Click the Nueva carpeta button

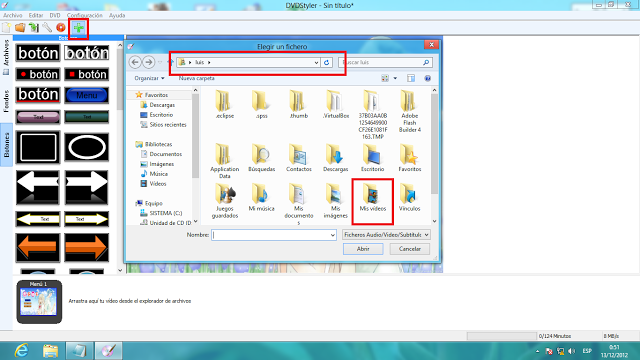click(196, 78)
